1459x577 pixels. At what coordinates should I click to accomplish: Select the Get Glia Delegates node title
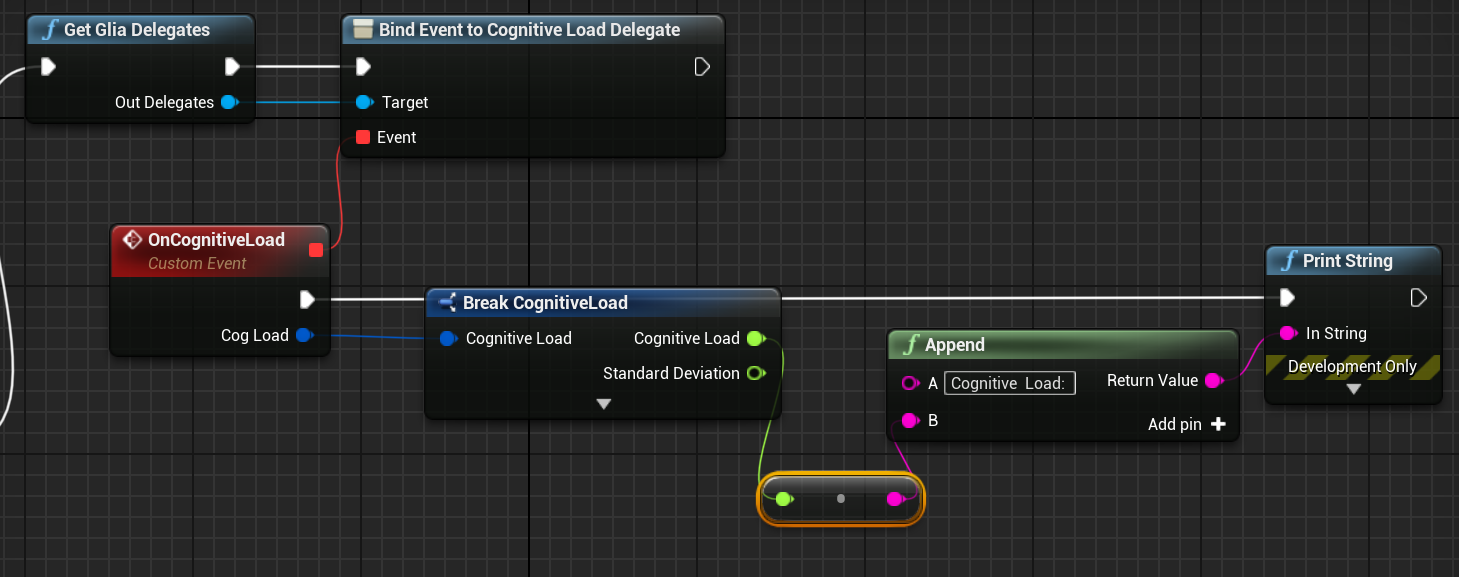tap(137, 30)
